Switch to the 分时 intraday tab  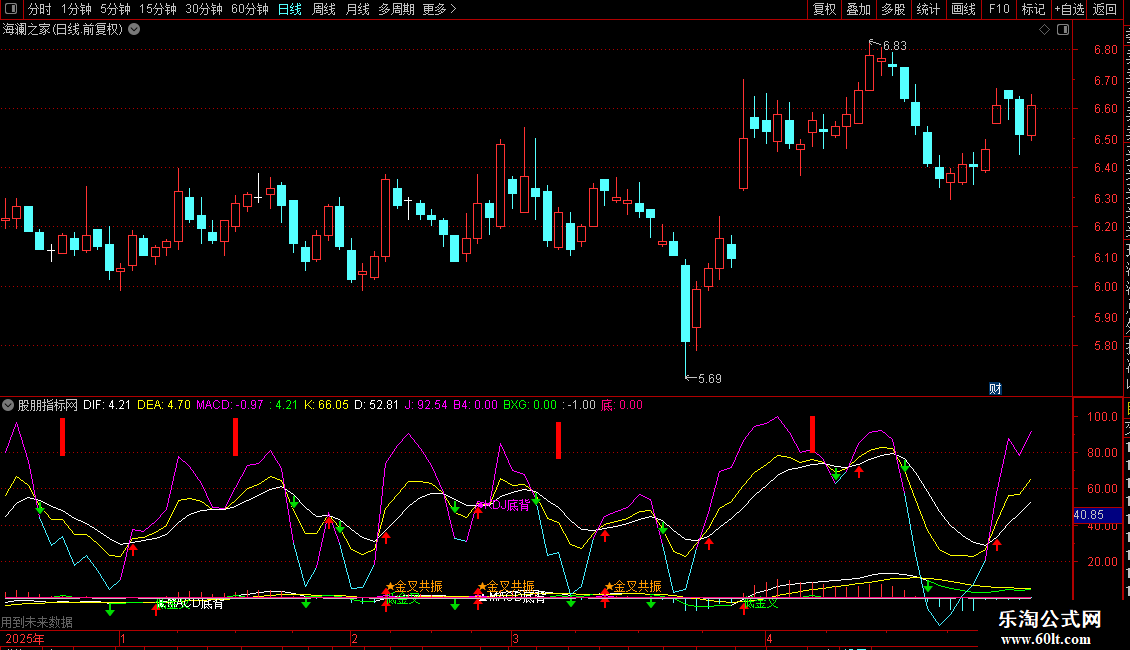(40, 9)
